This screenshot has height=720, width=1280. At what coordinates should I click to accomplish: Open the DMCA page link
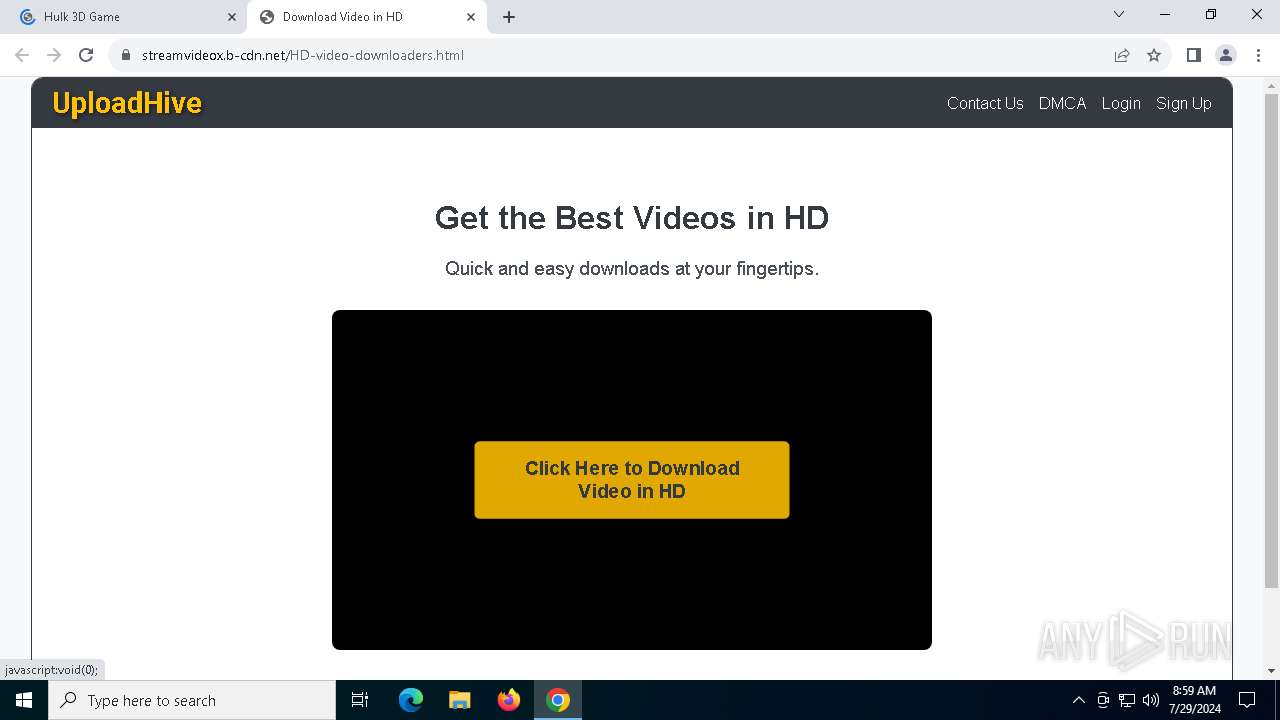click(x=1062, y=103)
